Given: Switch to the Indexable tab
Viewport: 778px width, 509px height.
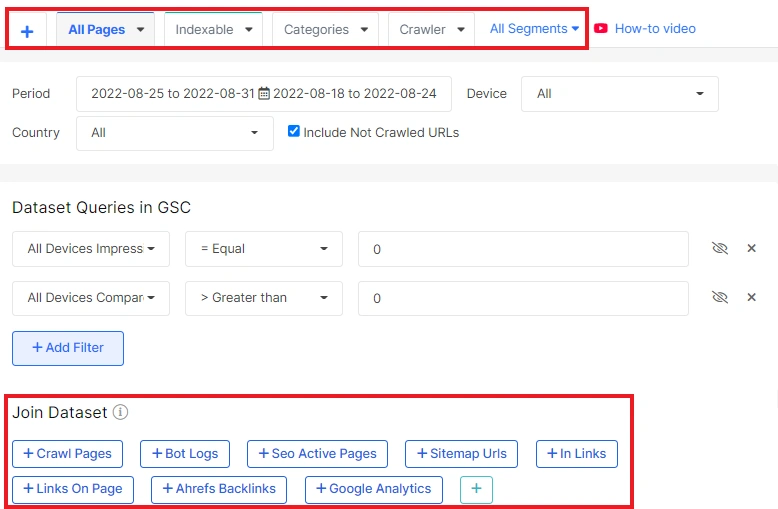Looking at the screenshot, I should [x=204, y=30].
